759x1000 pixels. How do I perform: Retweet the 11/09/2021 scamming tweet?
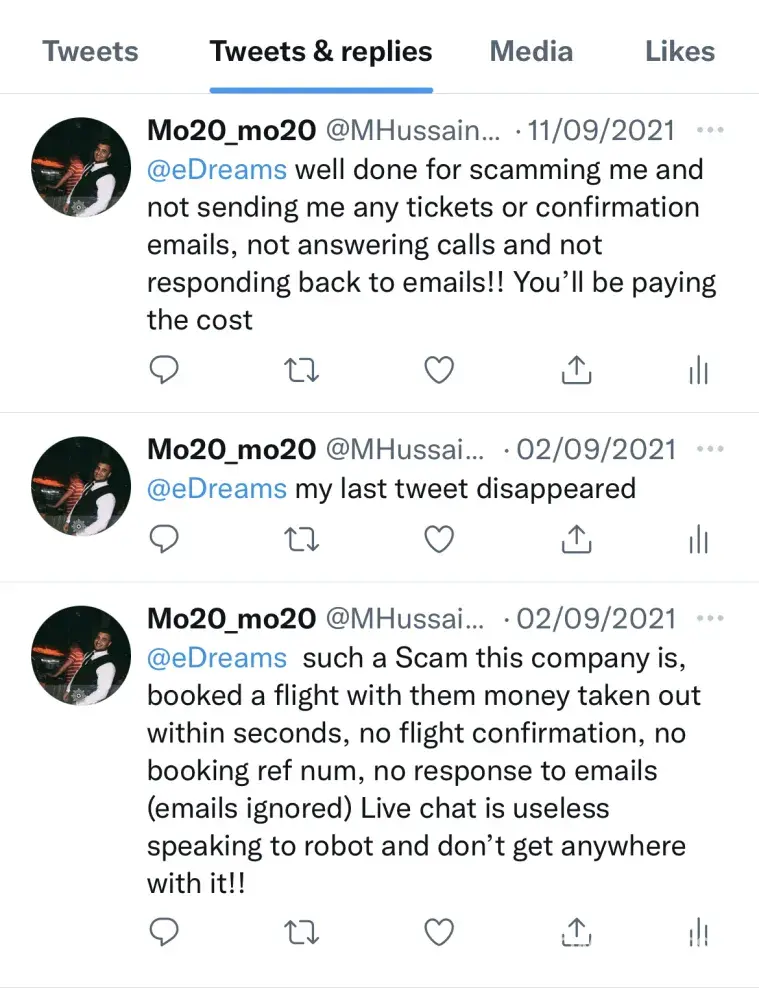[302, 371]
